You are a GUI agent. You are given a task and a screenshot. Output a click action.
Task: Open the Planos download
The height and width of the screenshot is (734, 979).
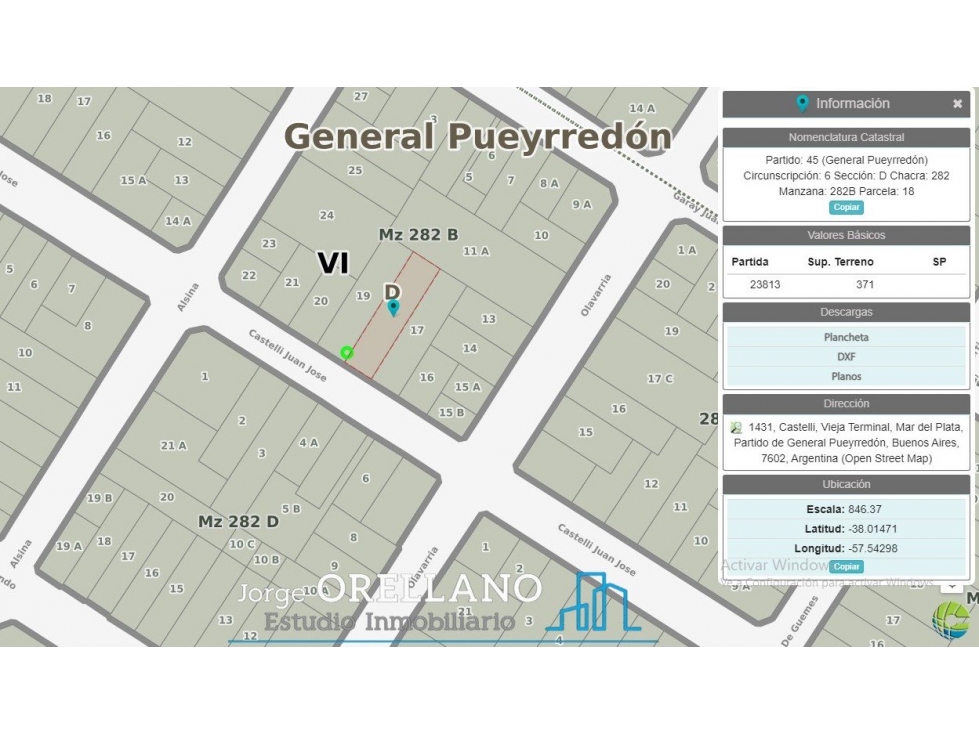click(x=846, y=376)
